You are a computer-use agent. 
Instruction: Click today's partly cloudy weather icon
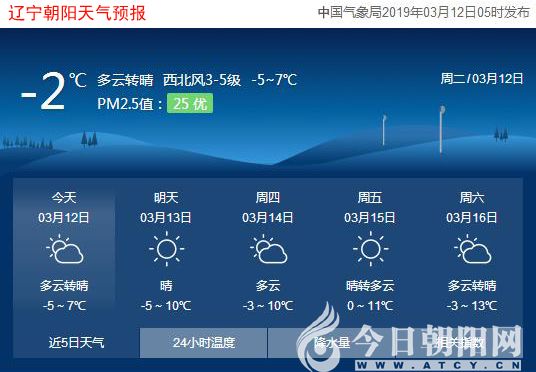coord(65,249)
